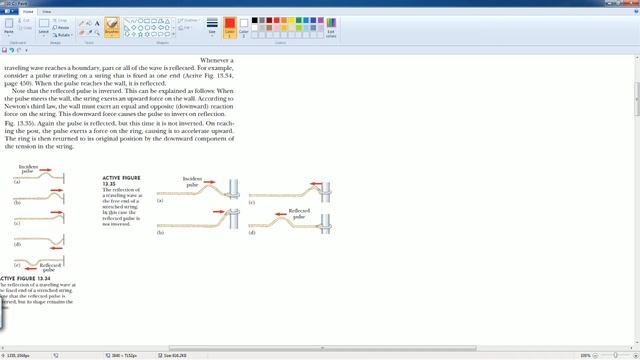Pick the yellow color swatch

(x=291, y=20)
